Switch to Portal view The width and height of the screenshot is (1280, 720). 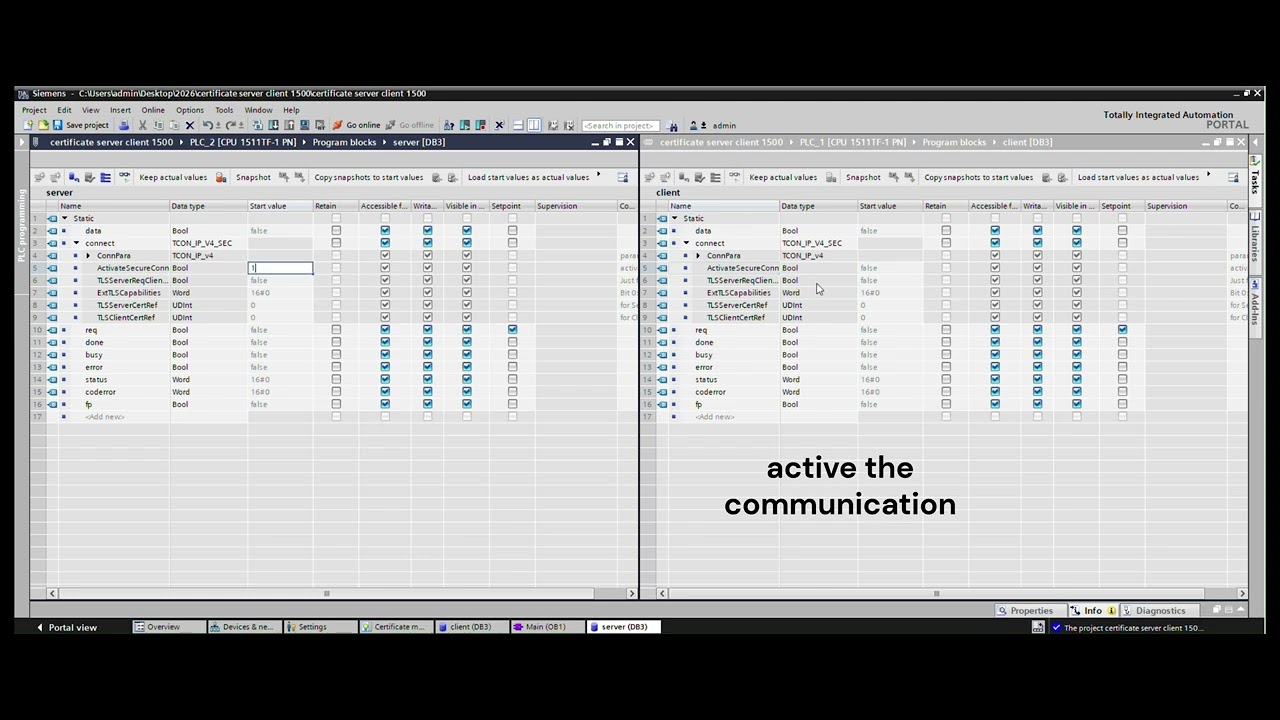click(66, 627)
